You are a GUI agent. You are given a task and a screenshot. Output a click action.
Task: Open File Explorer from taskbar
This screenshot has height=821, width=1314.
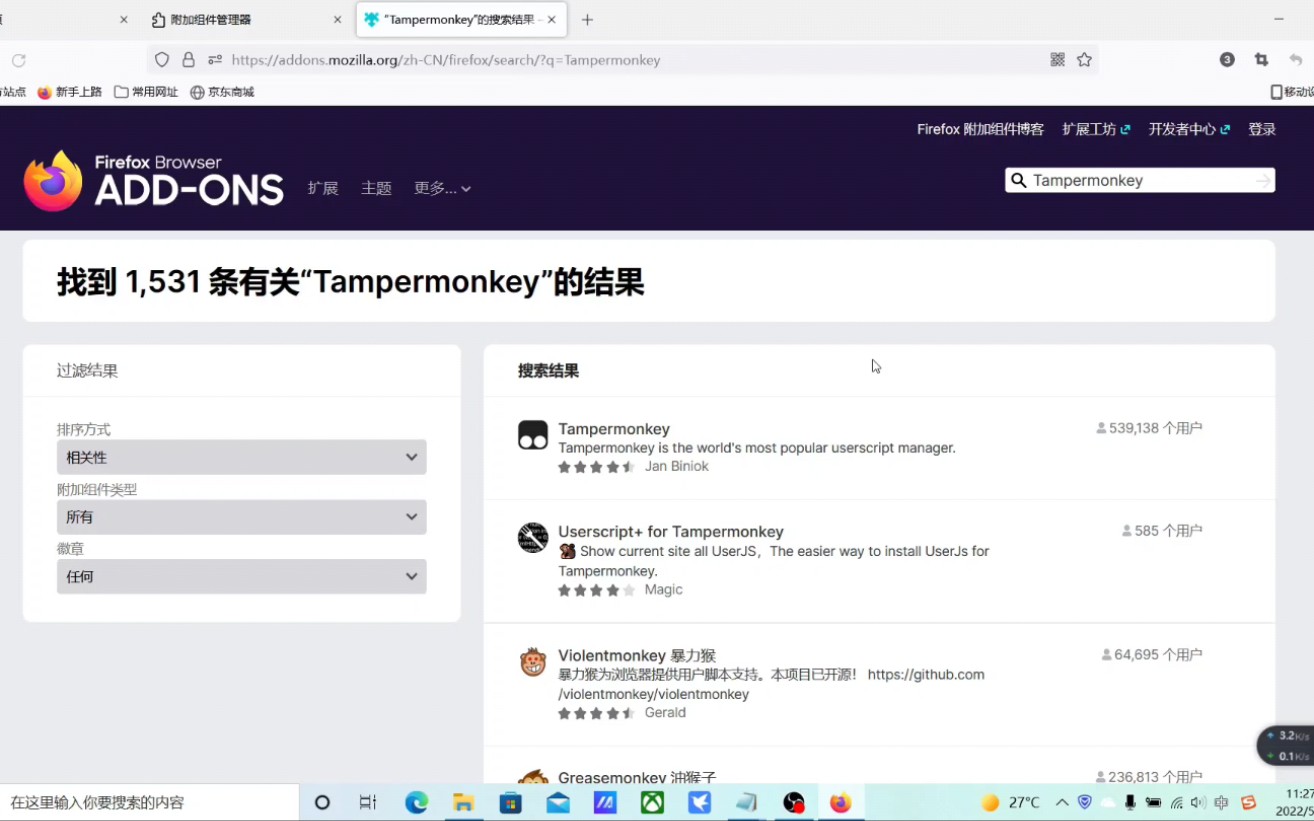click(x=463, y=802)
